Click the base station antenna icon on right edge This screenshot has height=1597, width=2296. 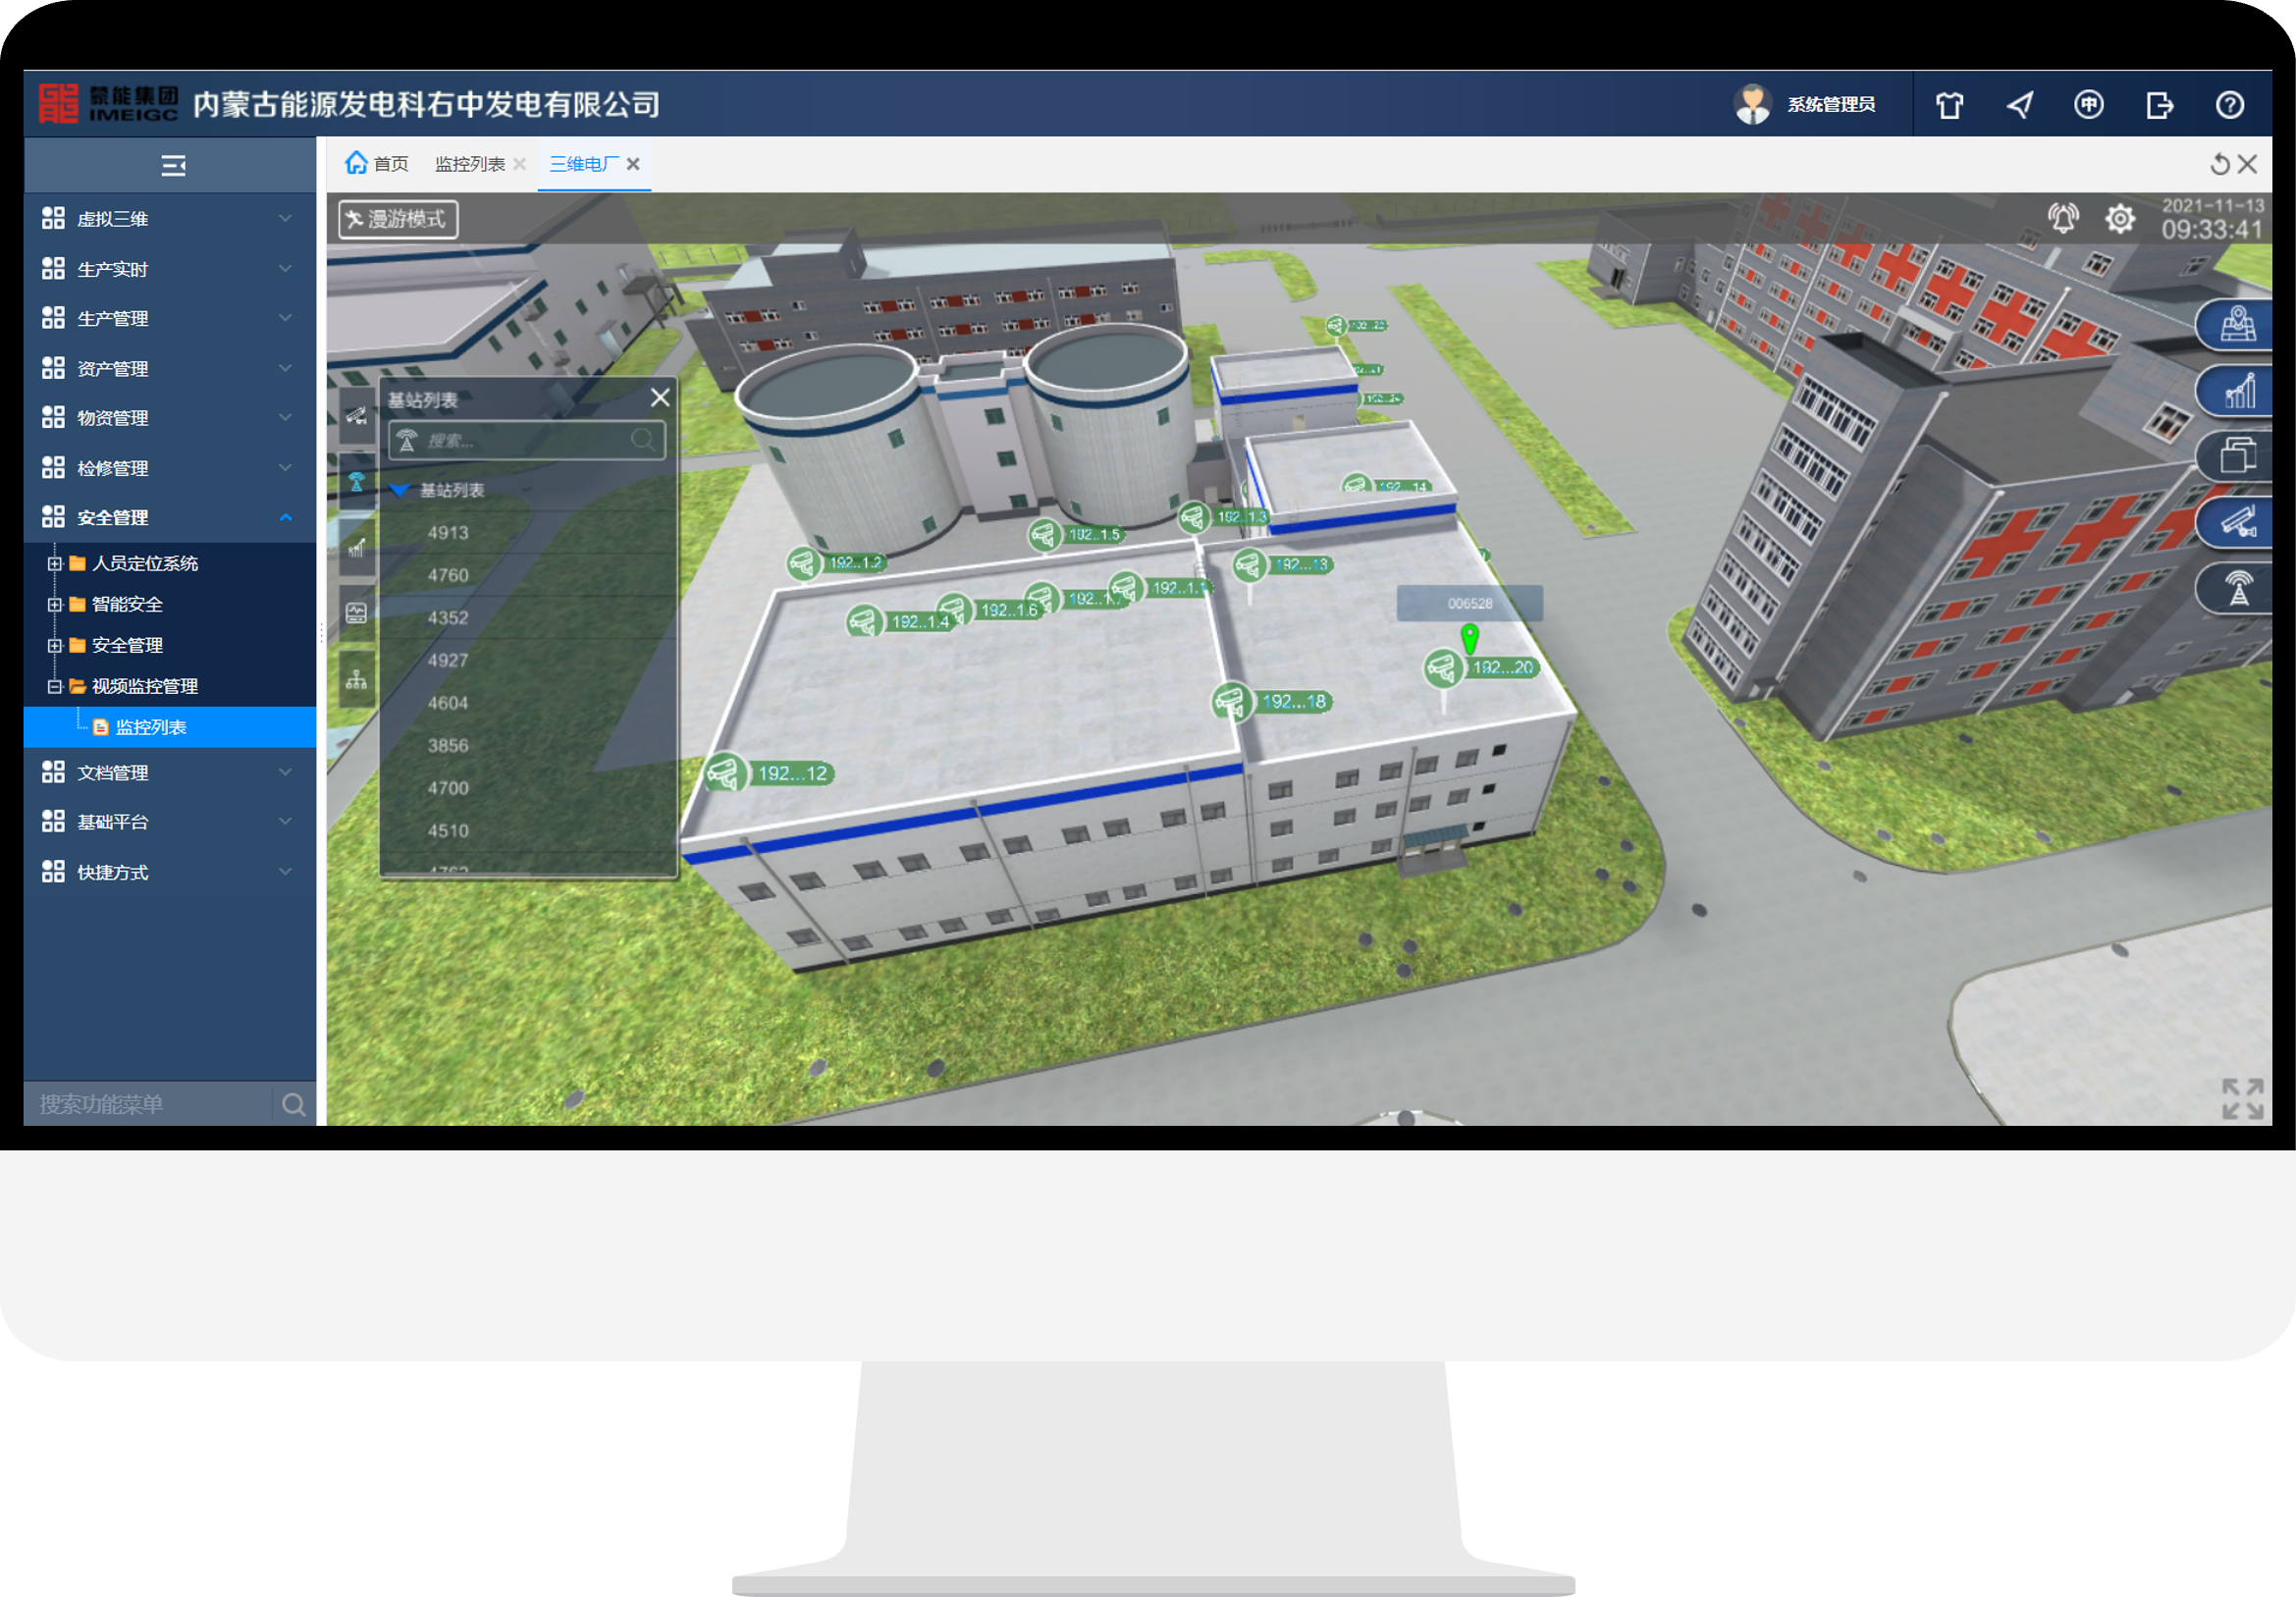(2238, 588)
